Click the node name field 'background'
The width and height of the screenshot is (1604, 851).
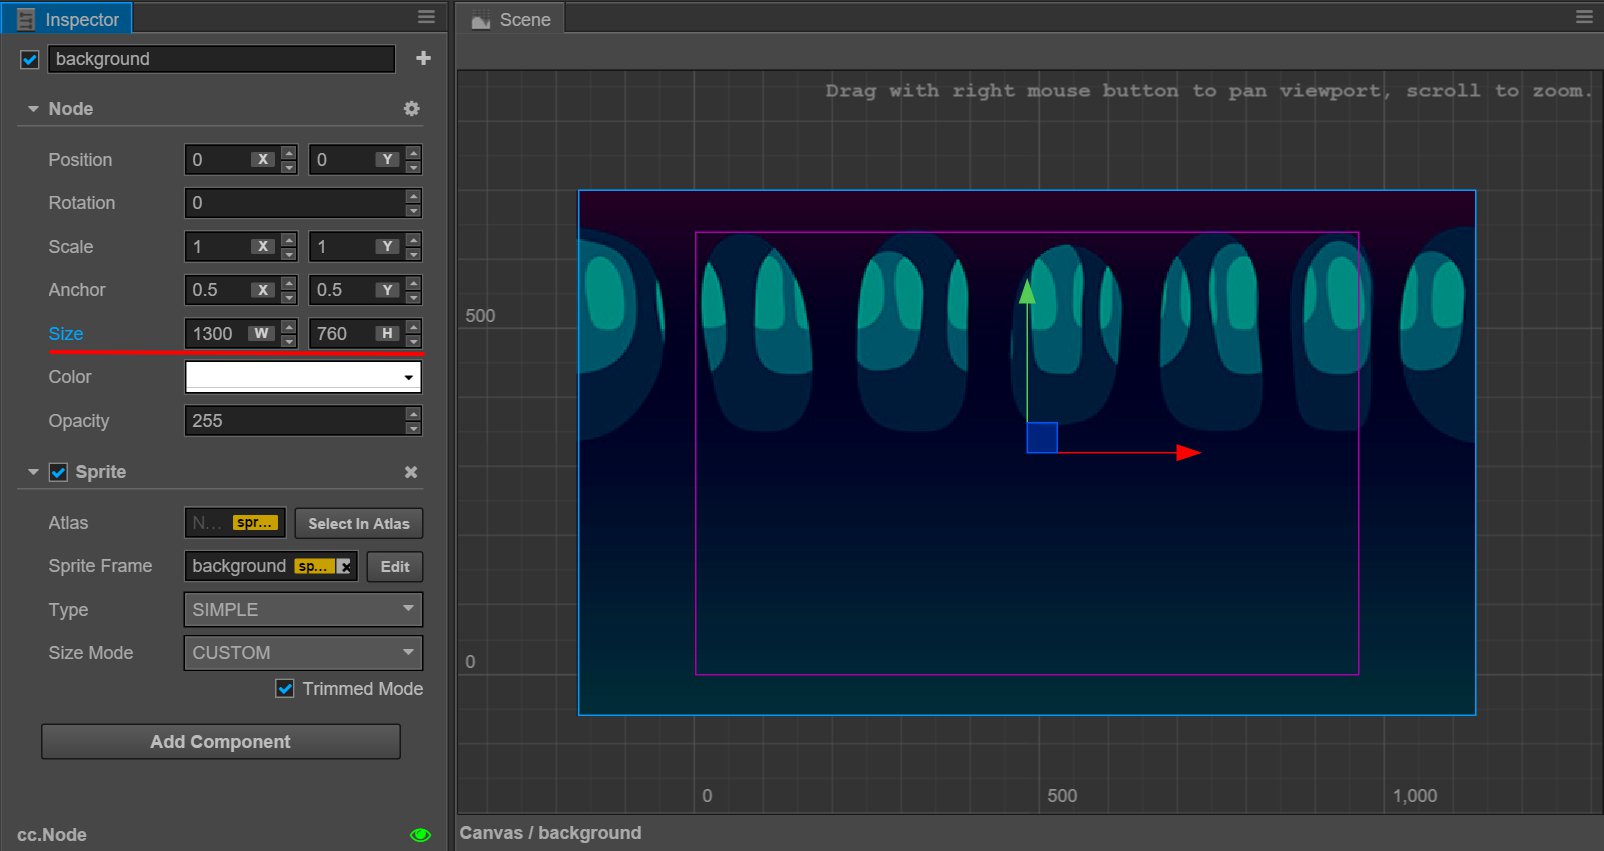221,59
